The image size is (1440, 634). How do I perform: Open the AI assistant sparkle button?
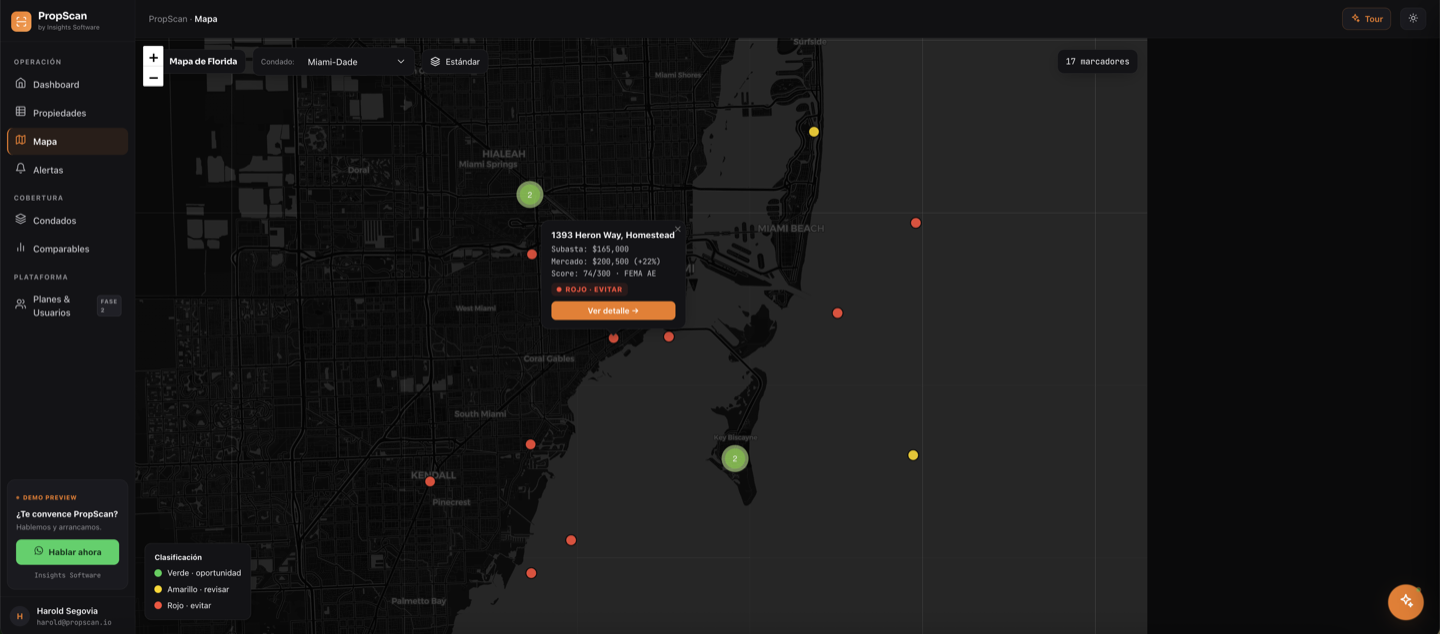[x=1405, y=601]
